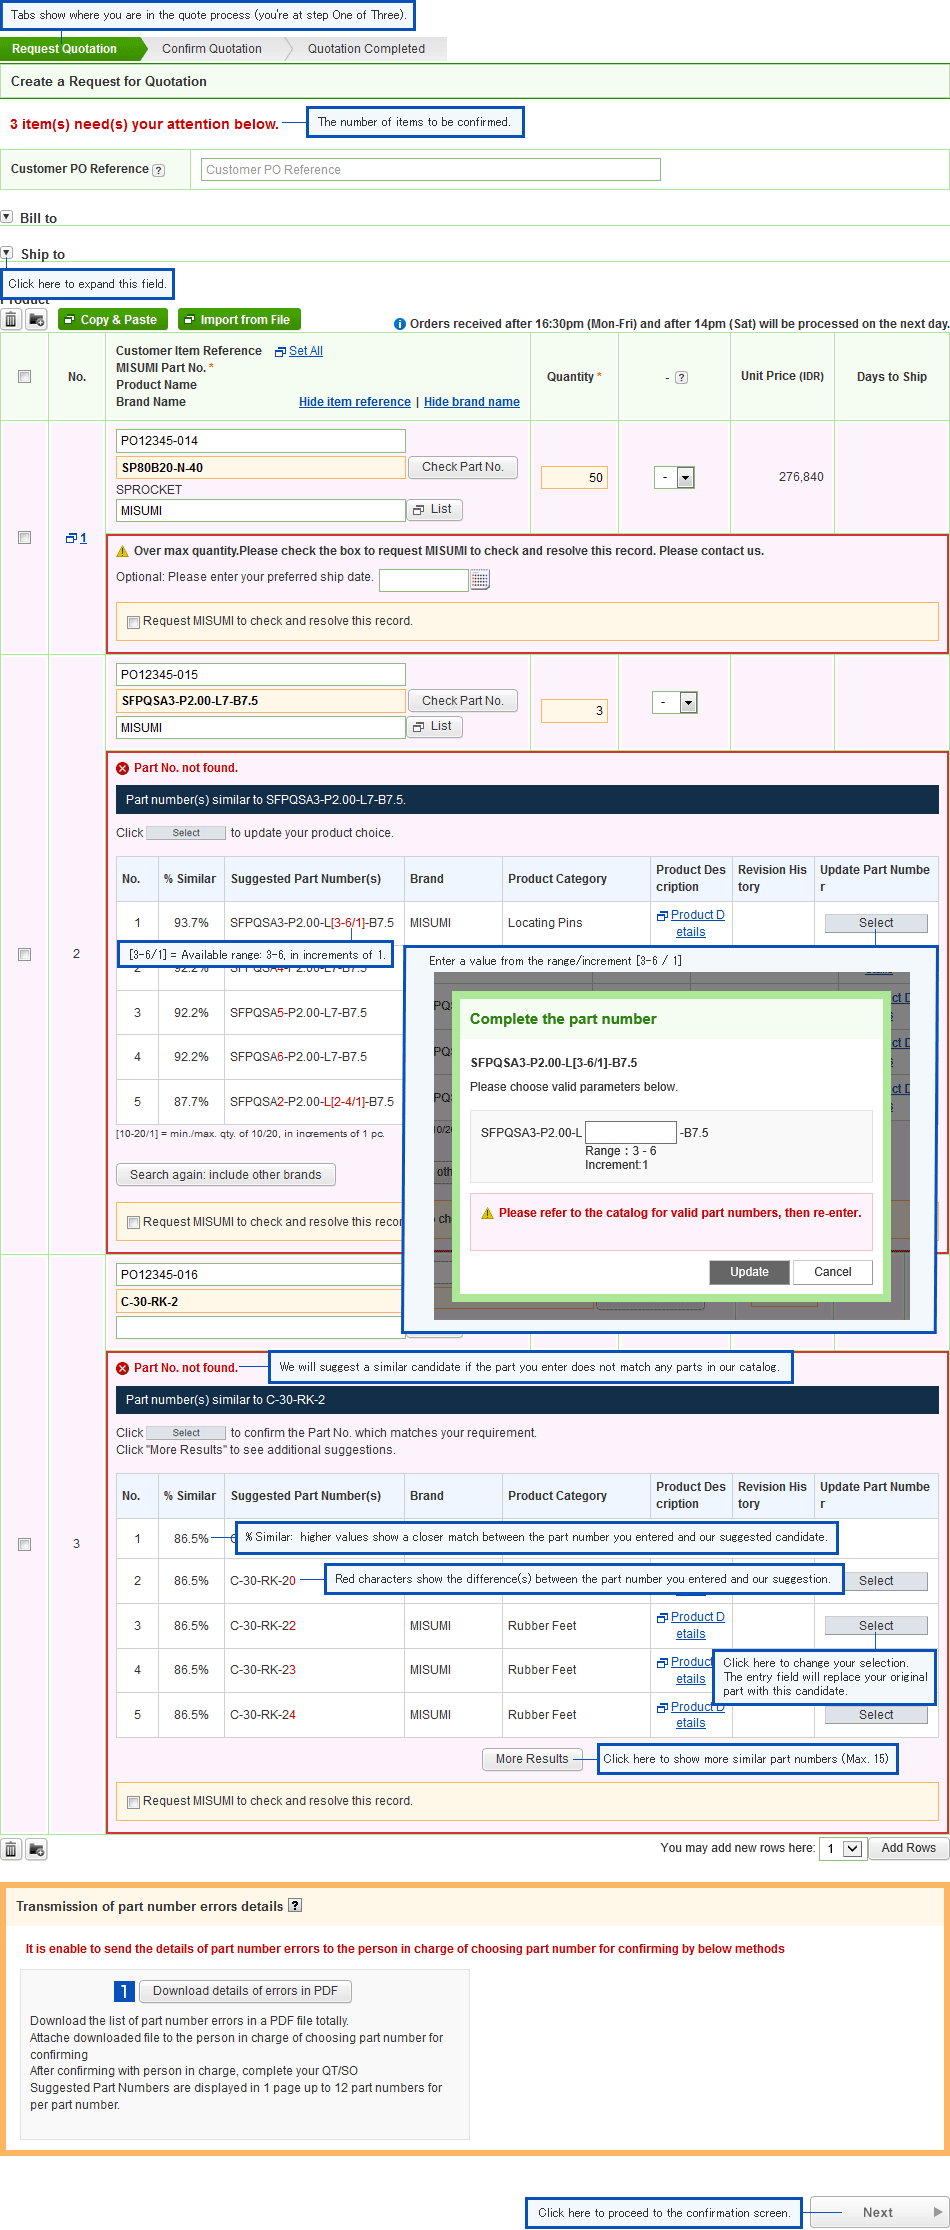The image size is (950, 2230).
Task: Click Search again: include other brands
Action: click(226, 1175)
